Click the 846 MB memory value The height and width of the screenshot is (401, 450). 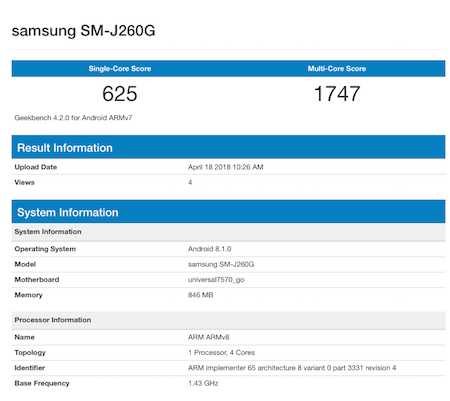point(201,295)
